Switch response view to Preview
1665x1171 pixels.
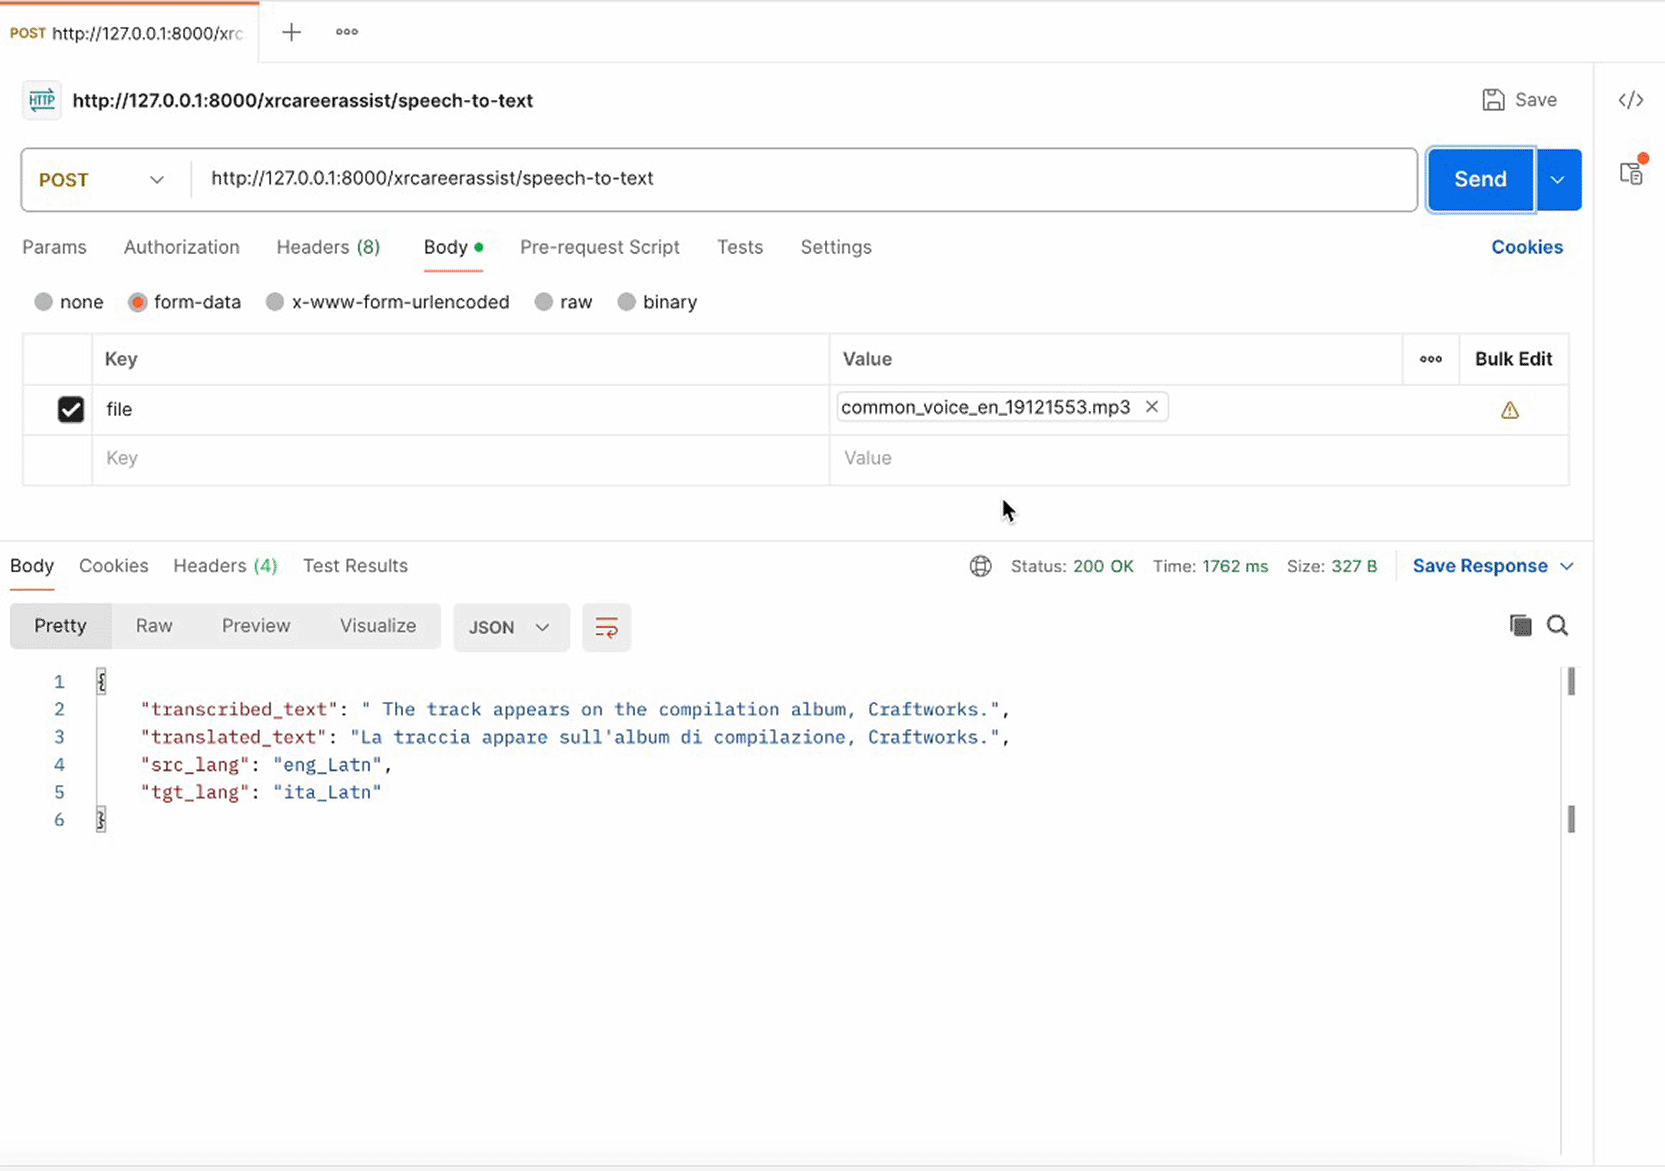click(256, 626)
